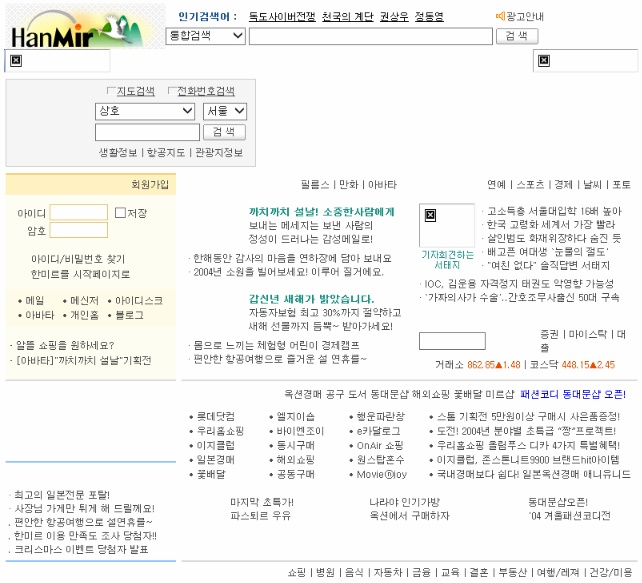The width and height of the screenshot is (642, 583).
Task: Enable the 지도검색 checkbox
Action: coord(111,91)
